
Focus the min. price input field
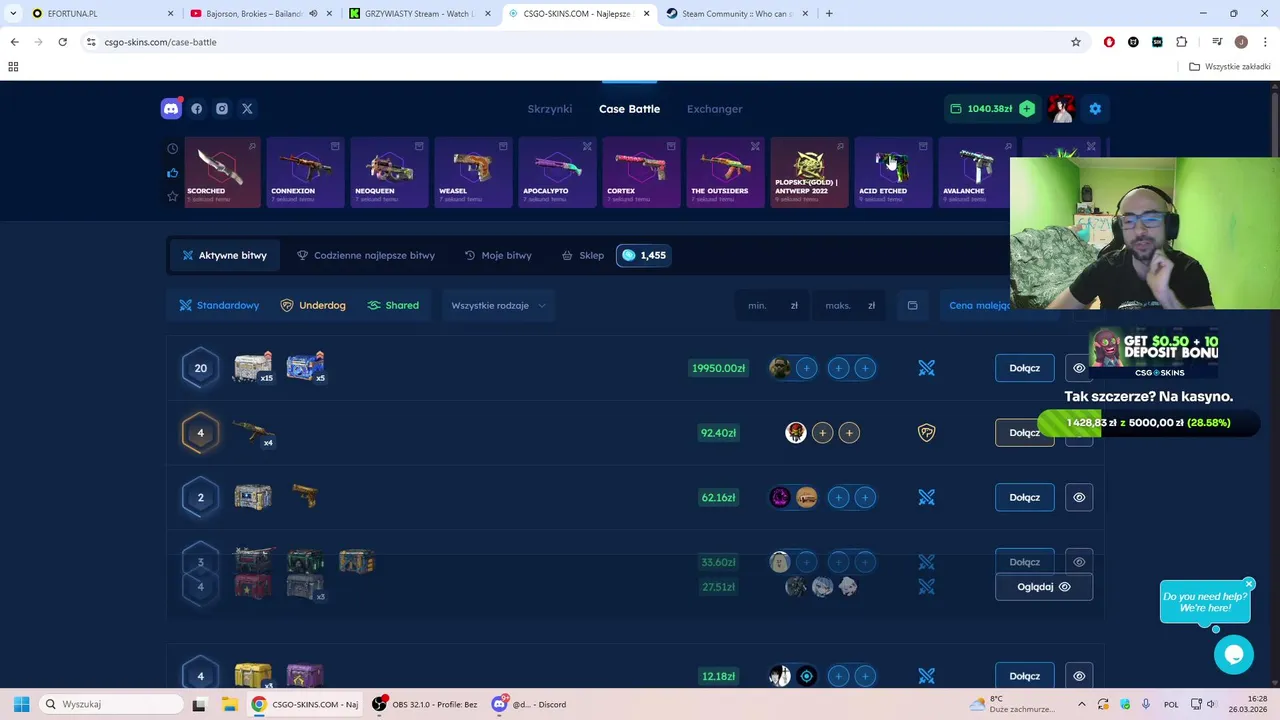pos(773,305)
